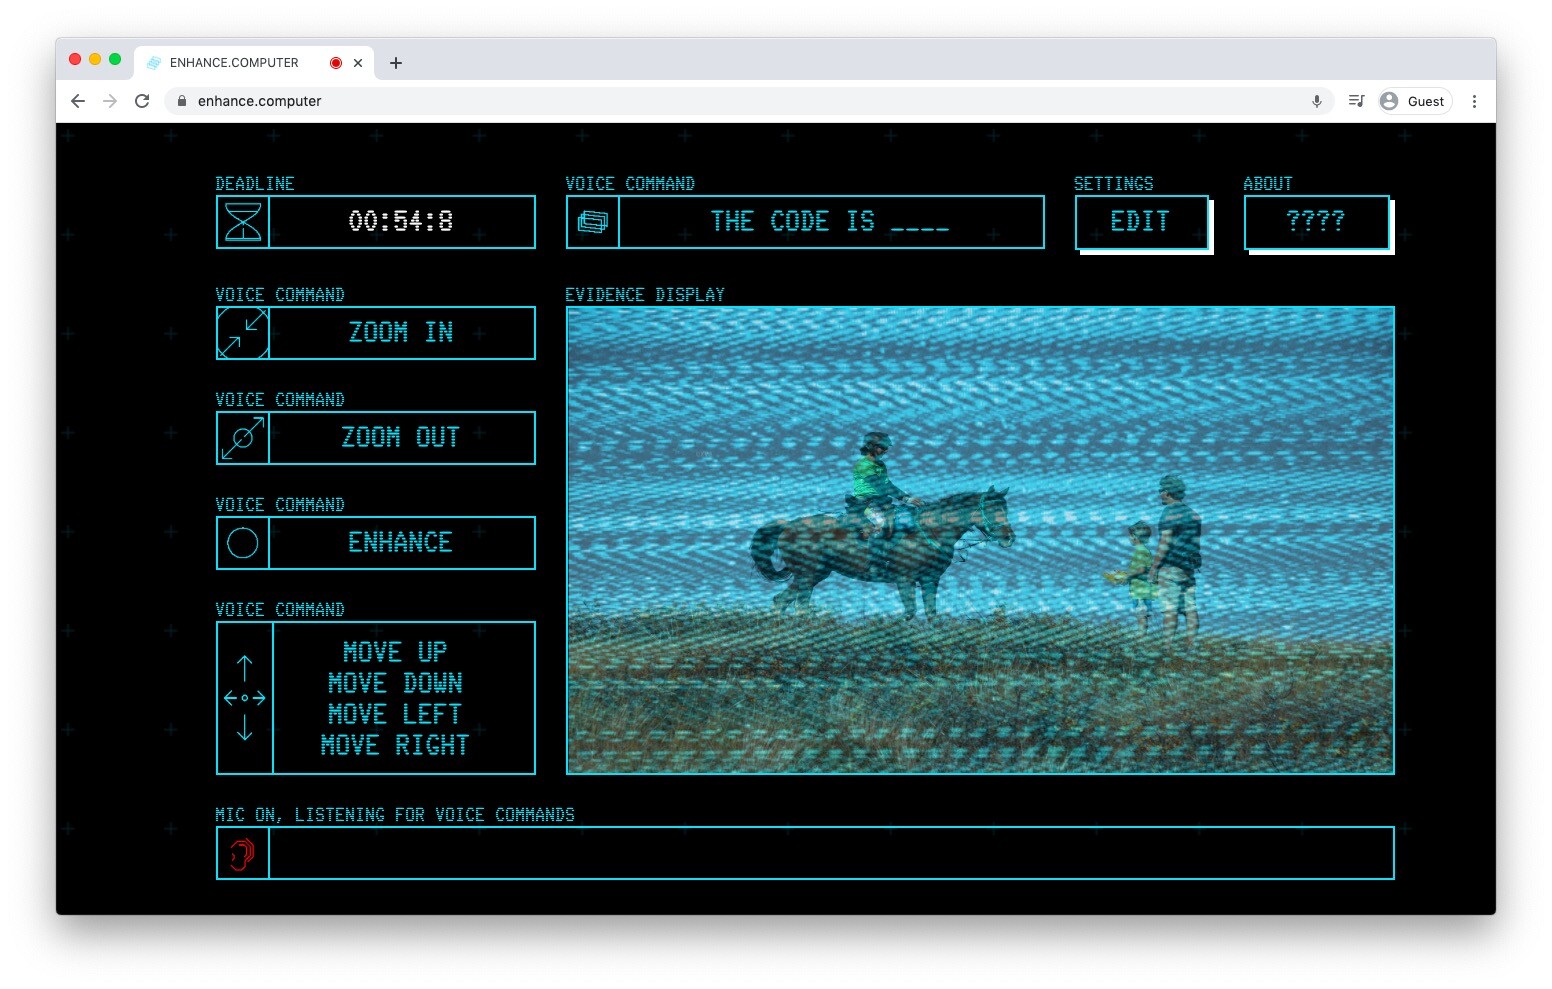Click the enhance circle icon
1552x989 pixels.
point(243,543)
